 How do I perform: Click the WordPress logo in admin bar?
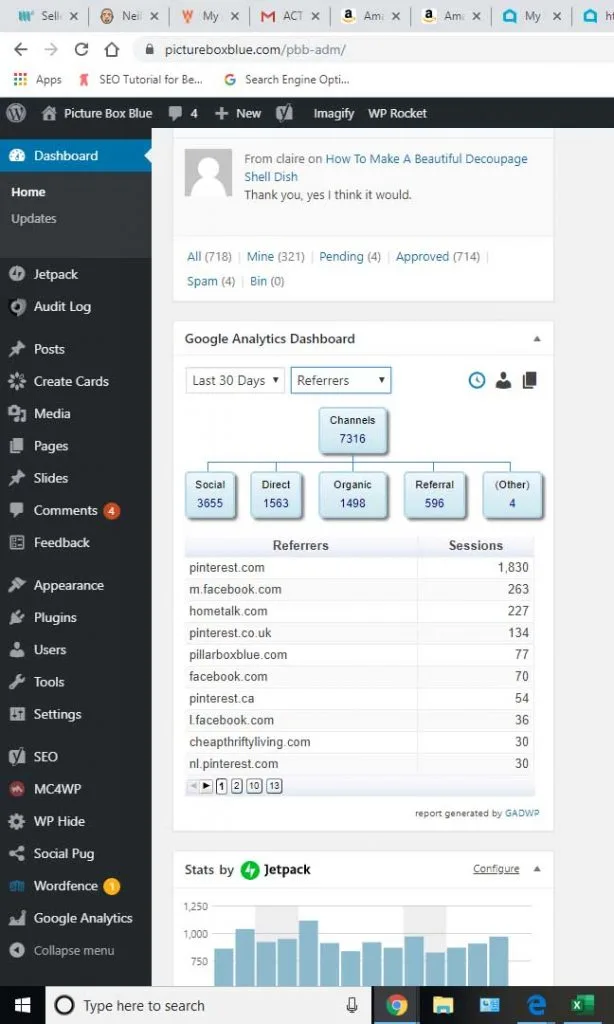[x=16, y=113]
